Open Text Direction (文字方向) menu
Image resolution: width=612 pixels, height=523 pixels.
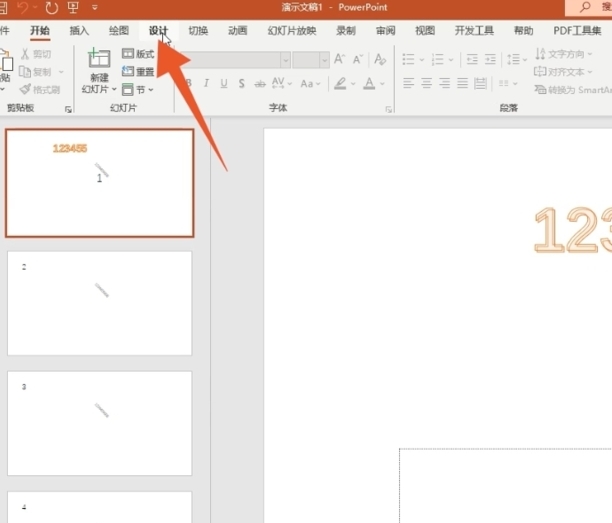[564, 54]
